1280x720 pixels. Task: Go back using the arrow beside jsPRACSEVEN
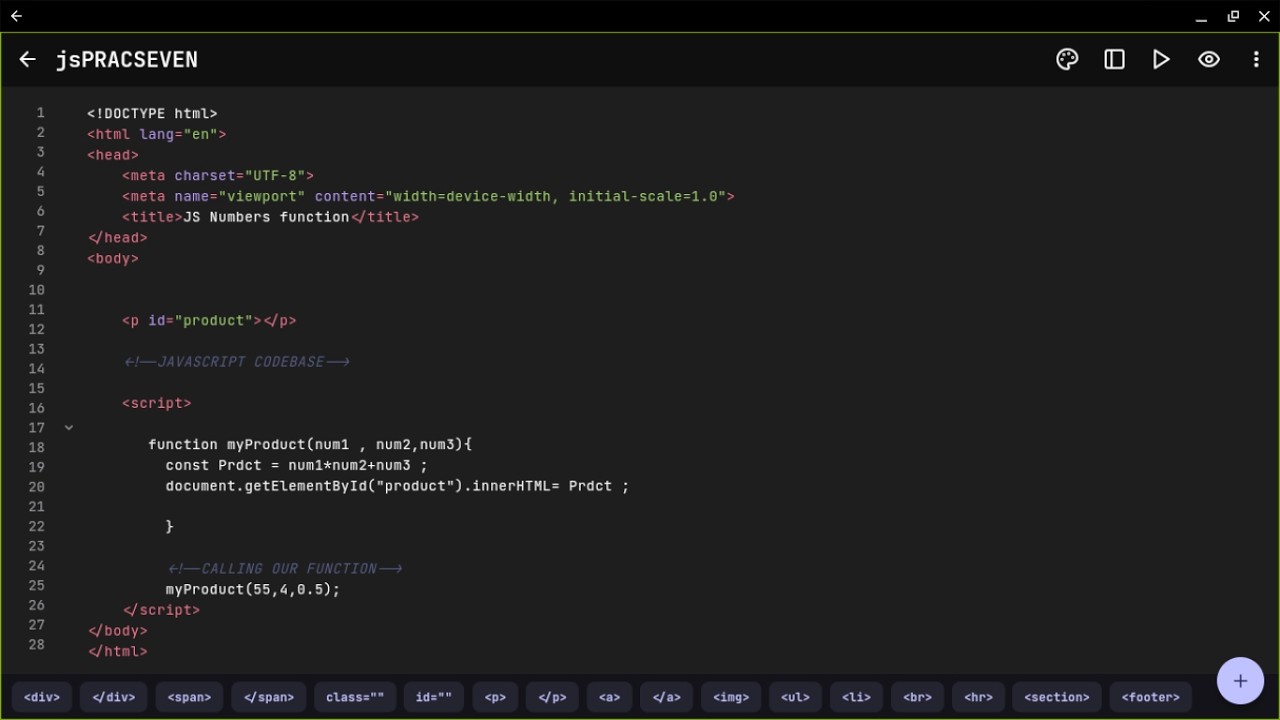click(x=27, y=59)
